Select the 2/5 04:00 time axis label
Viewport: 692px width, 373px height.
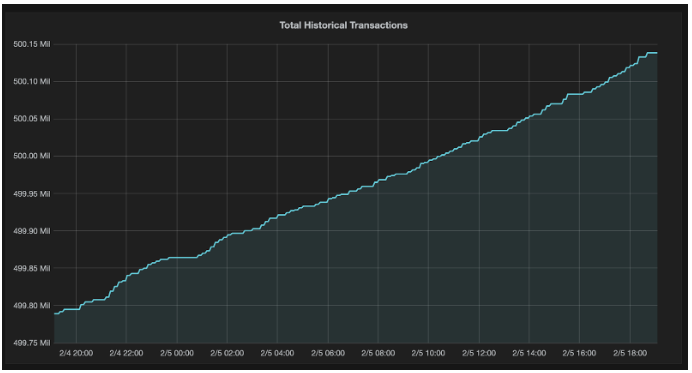tap(277, 353)
